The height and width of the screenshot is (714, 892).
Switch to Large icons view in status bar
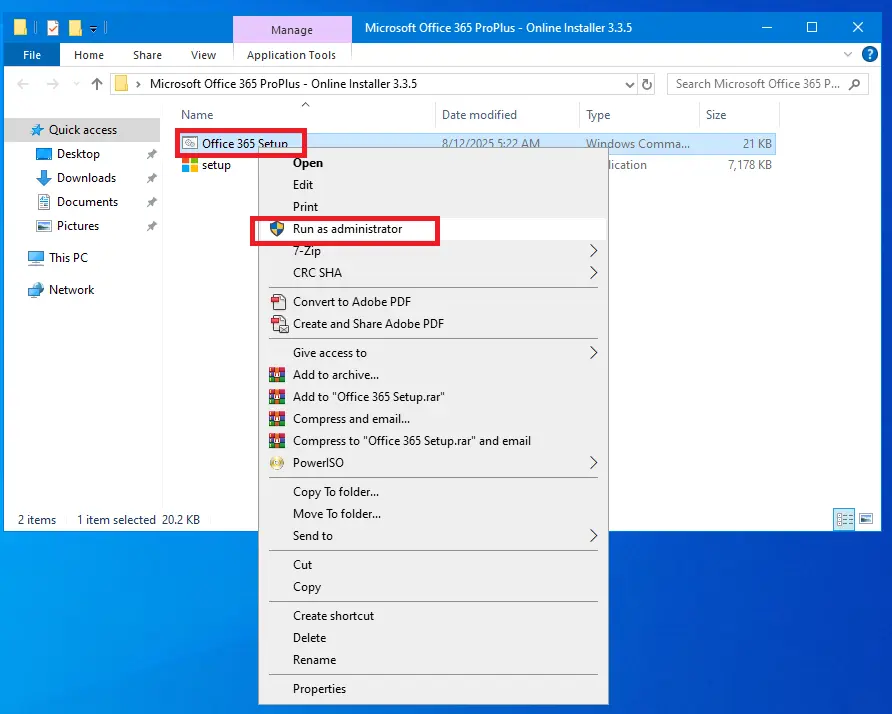[x=866, y=519]
